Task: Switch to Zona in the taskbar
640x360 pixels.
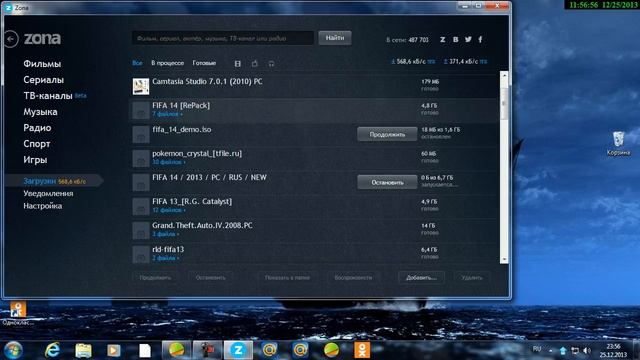Action: coord(238,350)
